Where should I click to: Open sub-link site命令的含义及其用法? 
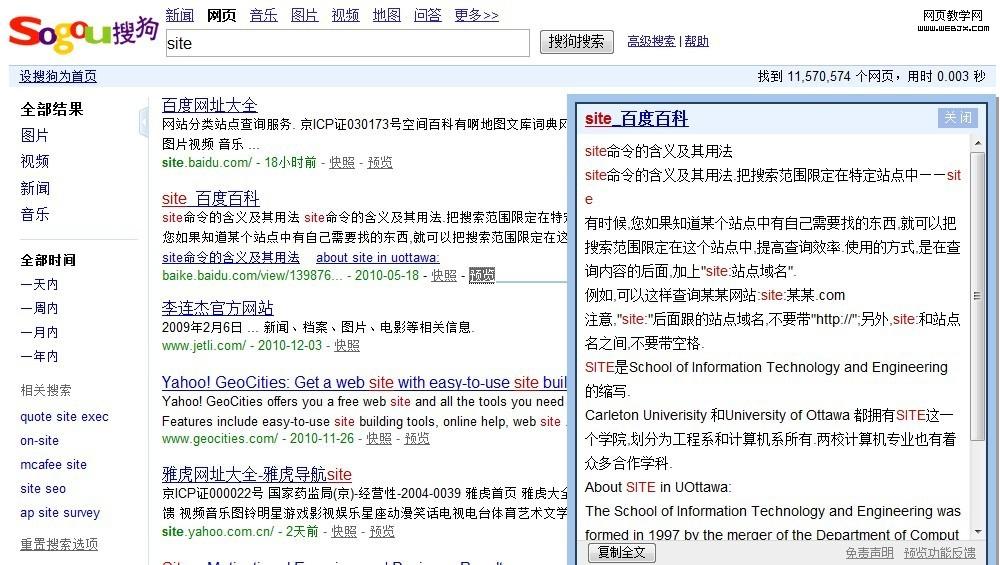(x=231, y=258)
